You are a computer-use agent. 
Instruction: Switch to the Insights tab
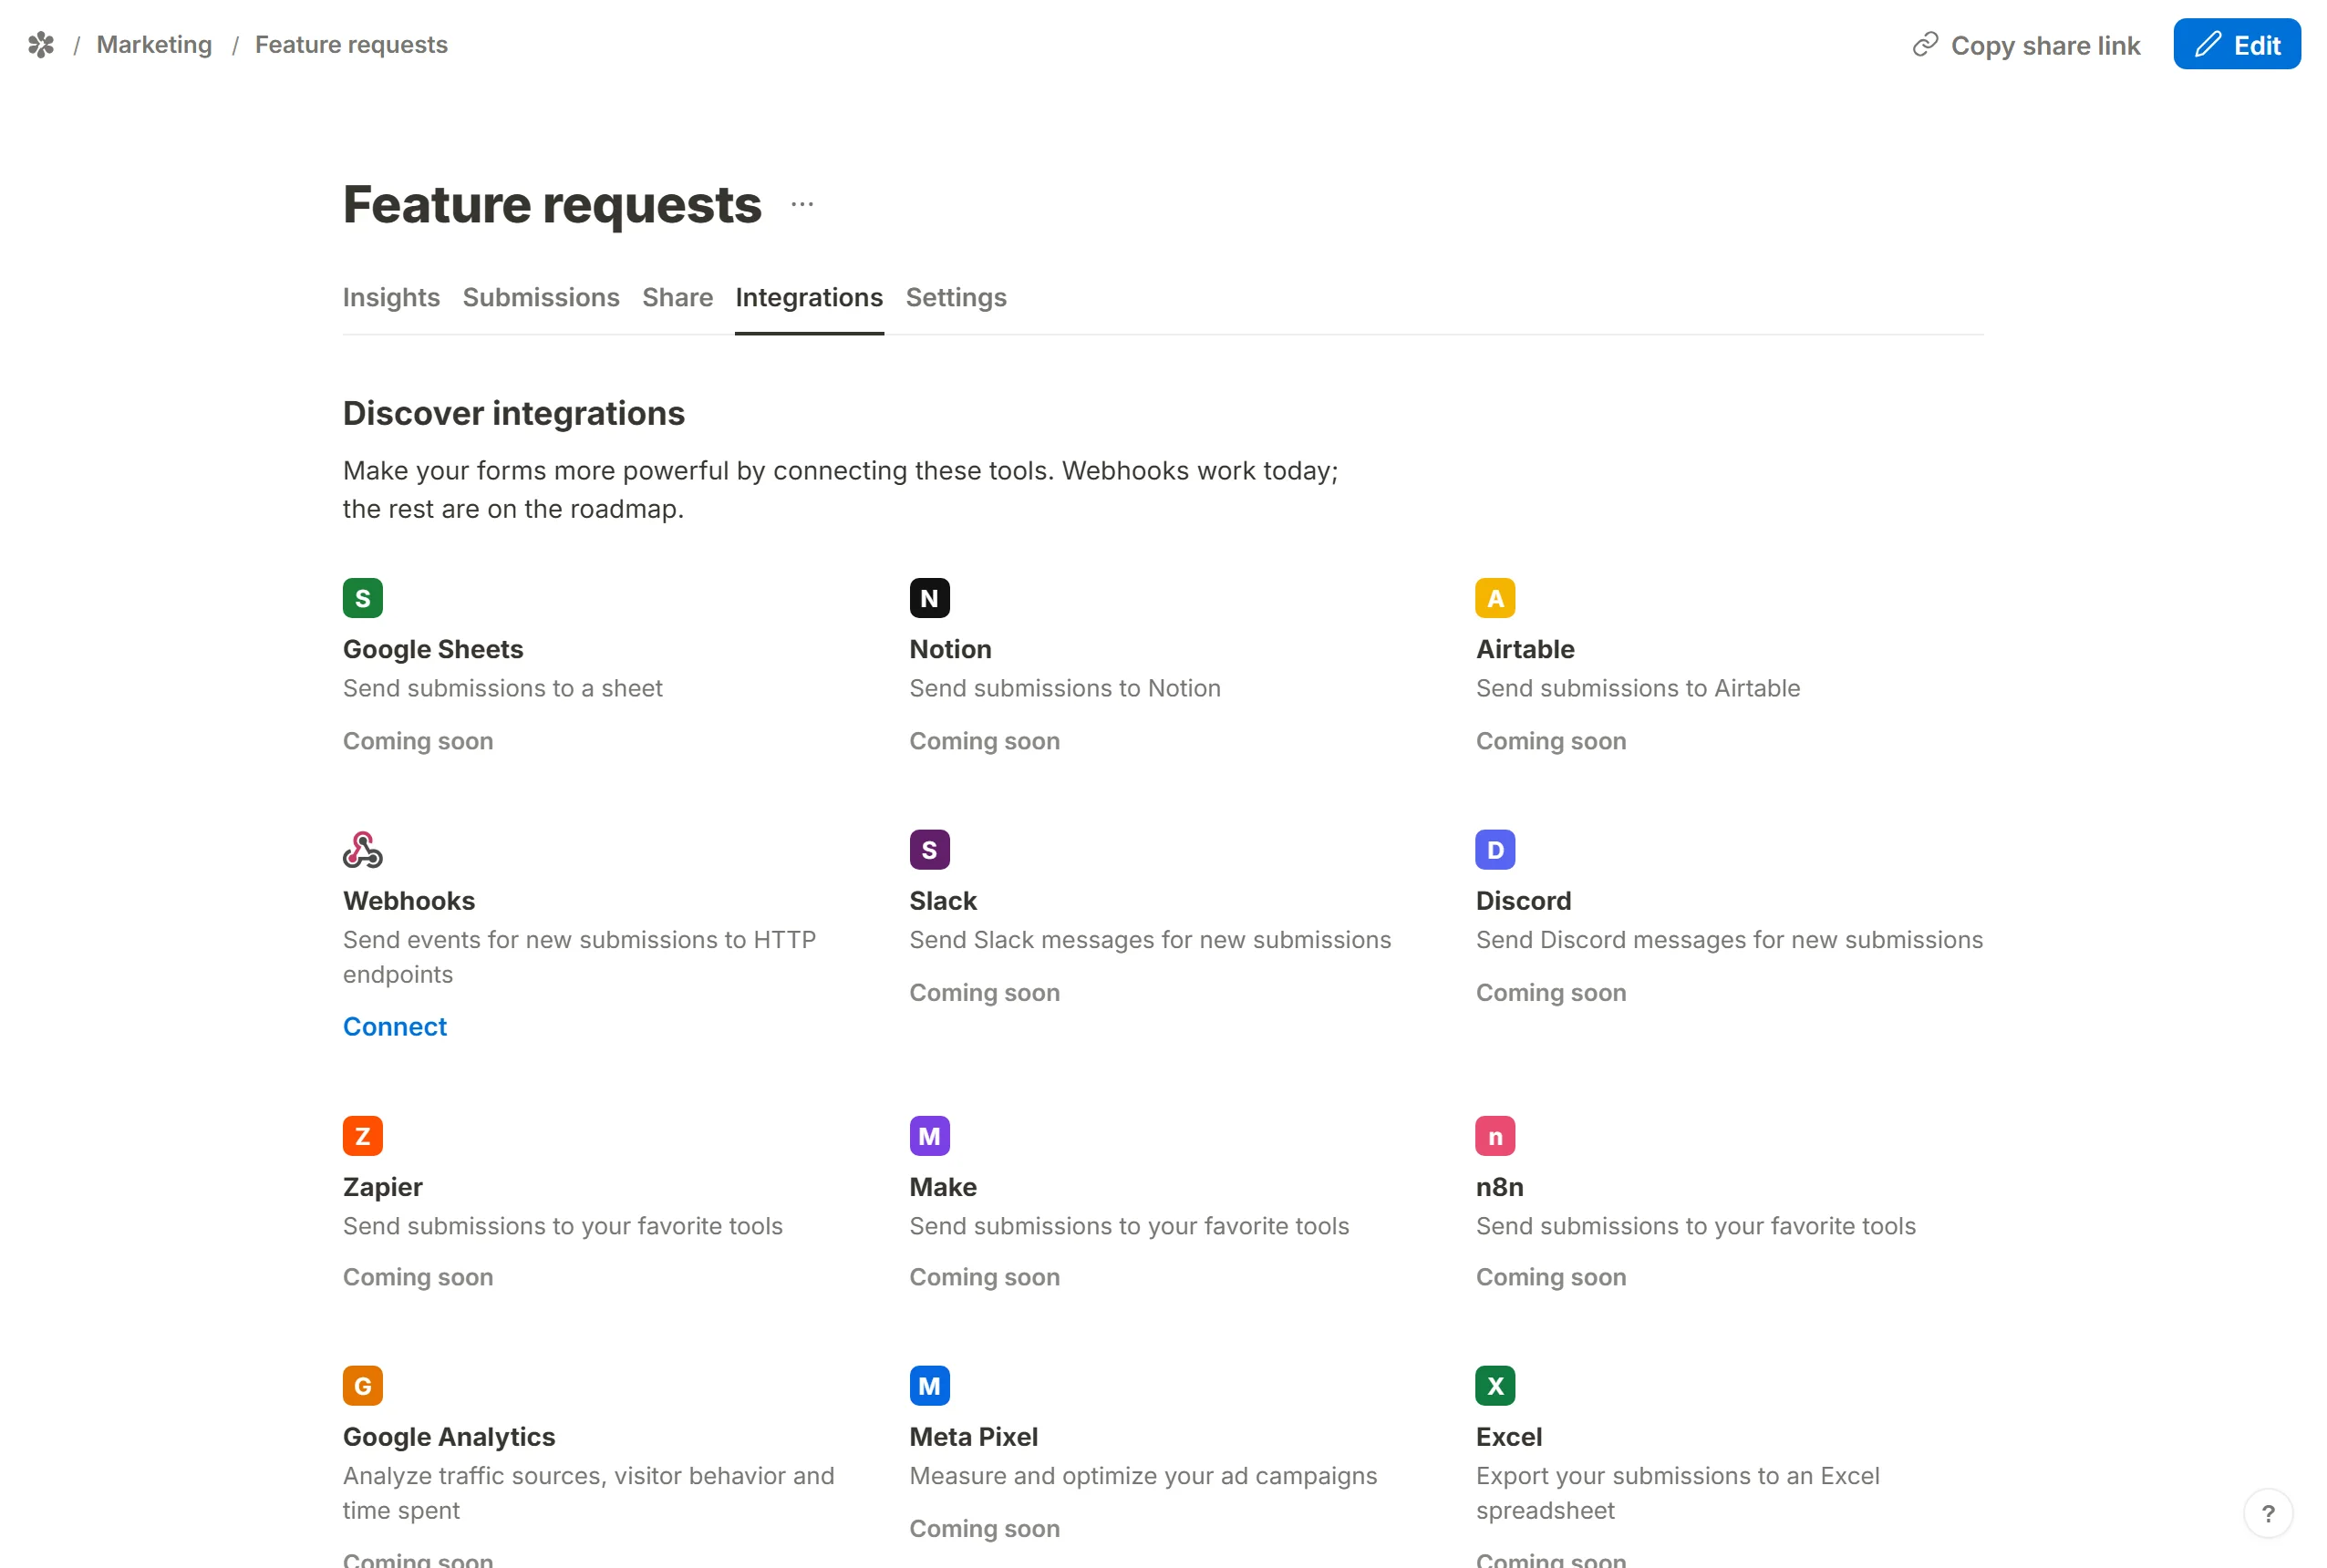[391, 297]
